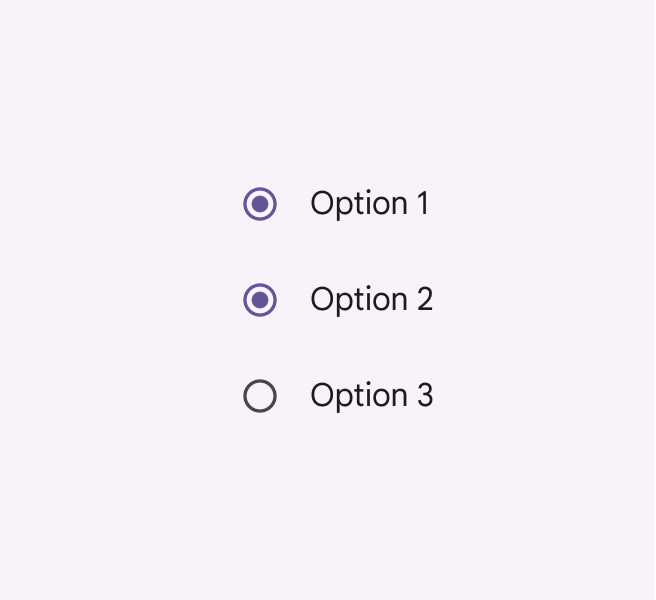Toggle the bottom radio button in the list
This screenshot has height=600, width=656.
point(260,396)
